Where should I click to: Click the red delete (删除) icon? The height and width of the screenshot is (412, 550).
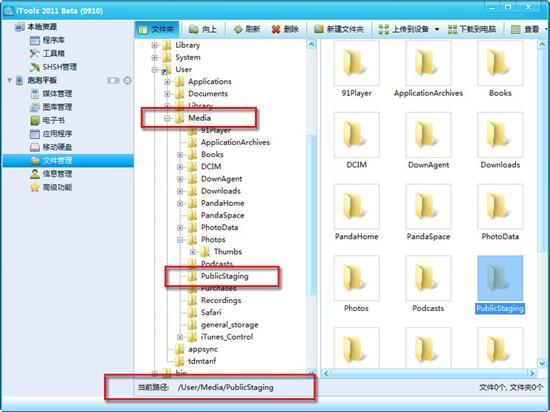pyautogui.click(x=276, y=29)
